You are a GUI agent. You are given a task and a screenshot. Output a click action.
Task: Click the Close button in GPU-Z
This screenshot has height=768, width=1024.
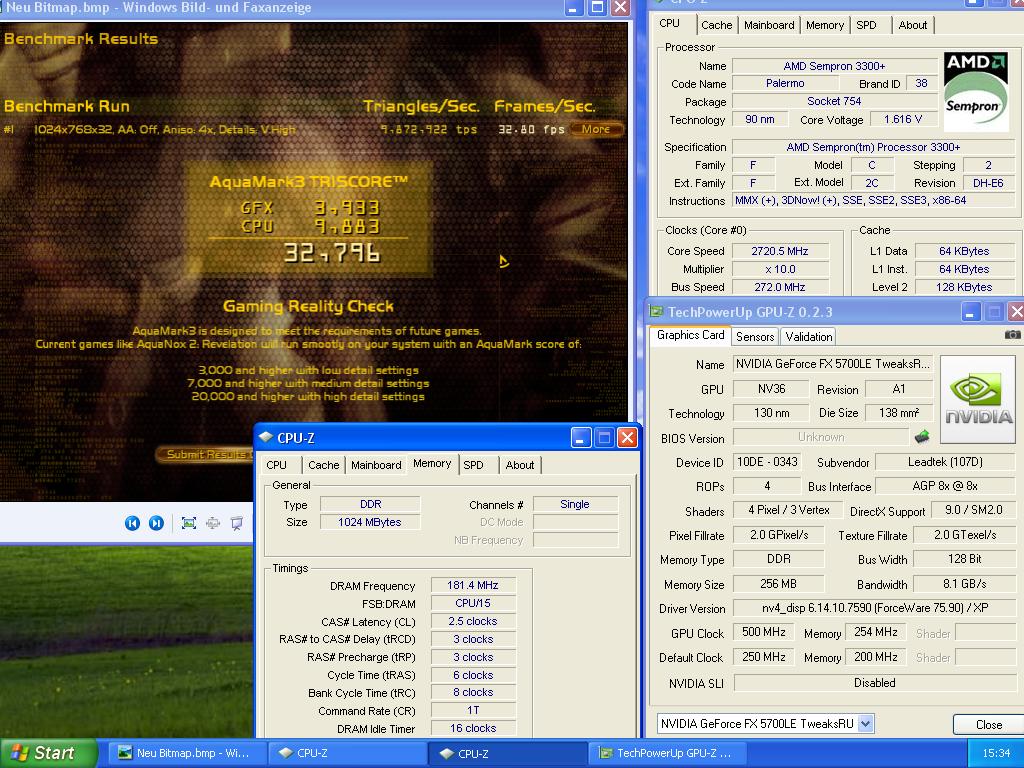pos(988,724)
